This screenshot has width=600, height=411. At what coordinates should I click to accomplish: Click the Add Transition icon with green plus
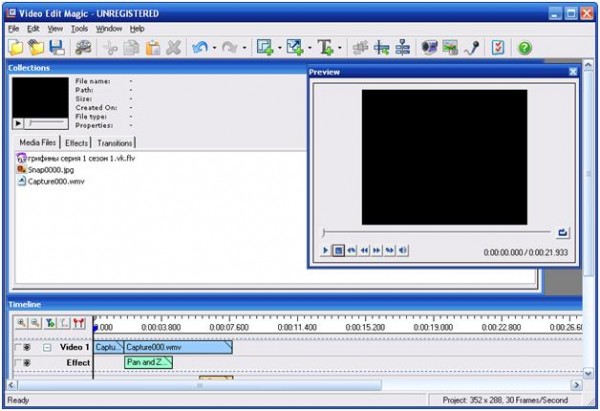point(295,48)
